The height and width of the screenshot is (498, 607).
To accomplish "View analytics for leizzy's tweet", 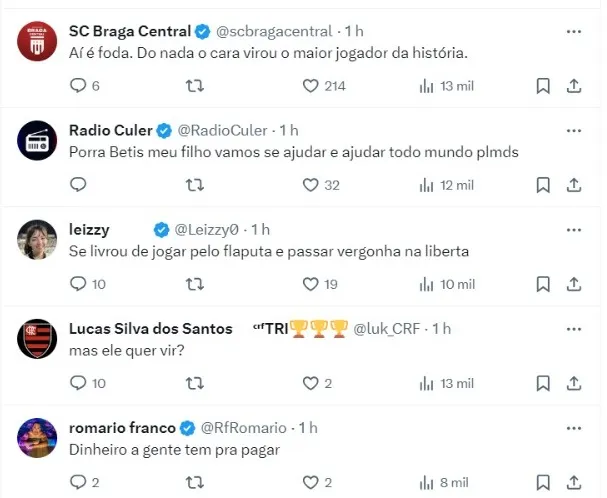I will [x=426, y=284].
